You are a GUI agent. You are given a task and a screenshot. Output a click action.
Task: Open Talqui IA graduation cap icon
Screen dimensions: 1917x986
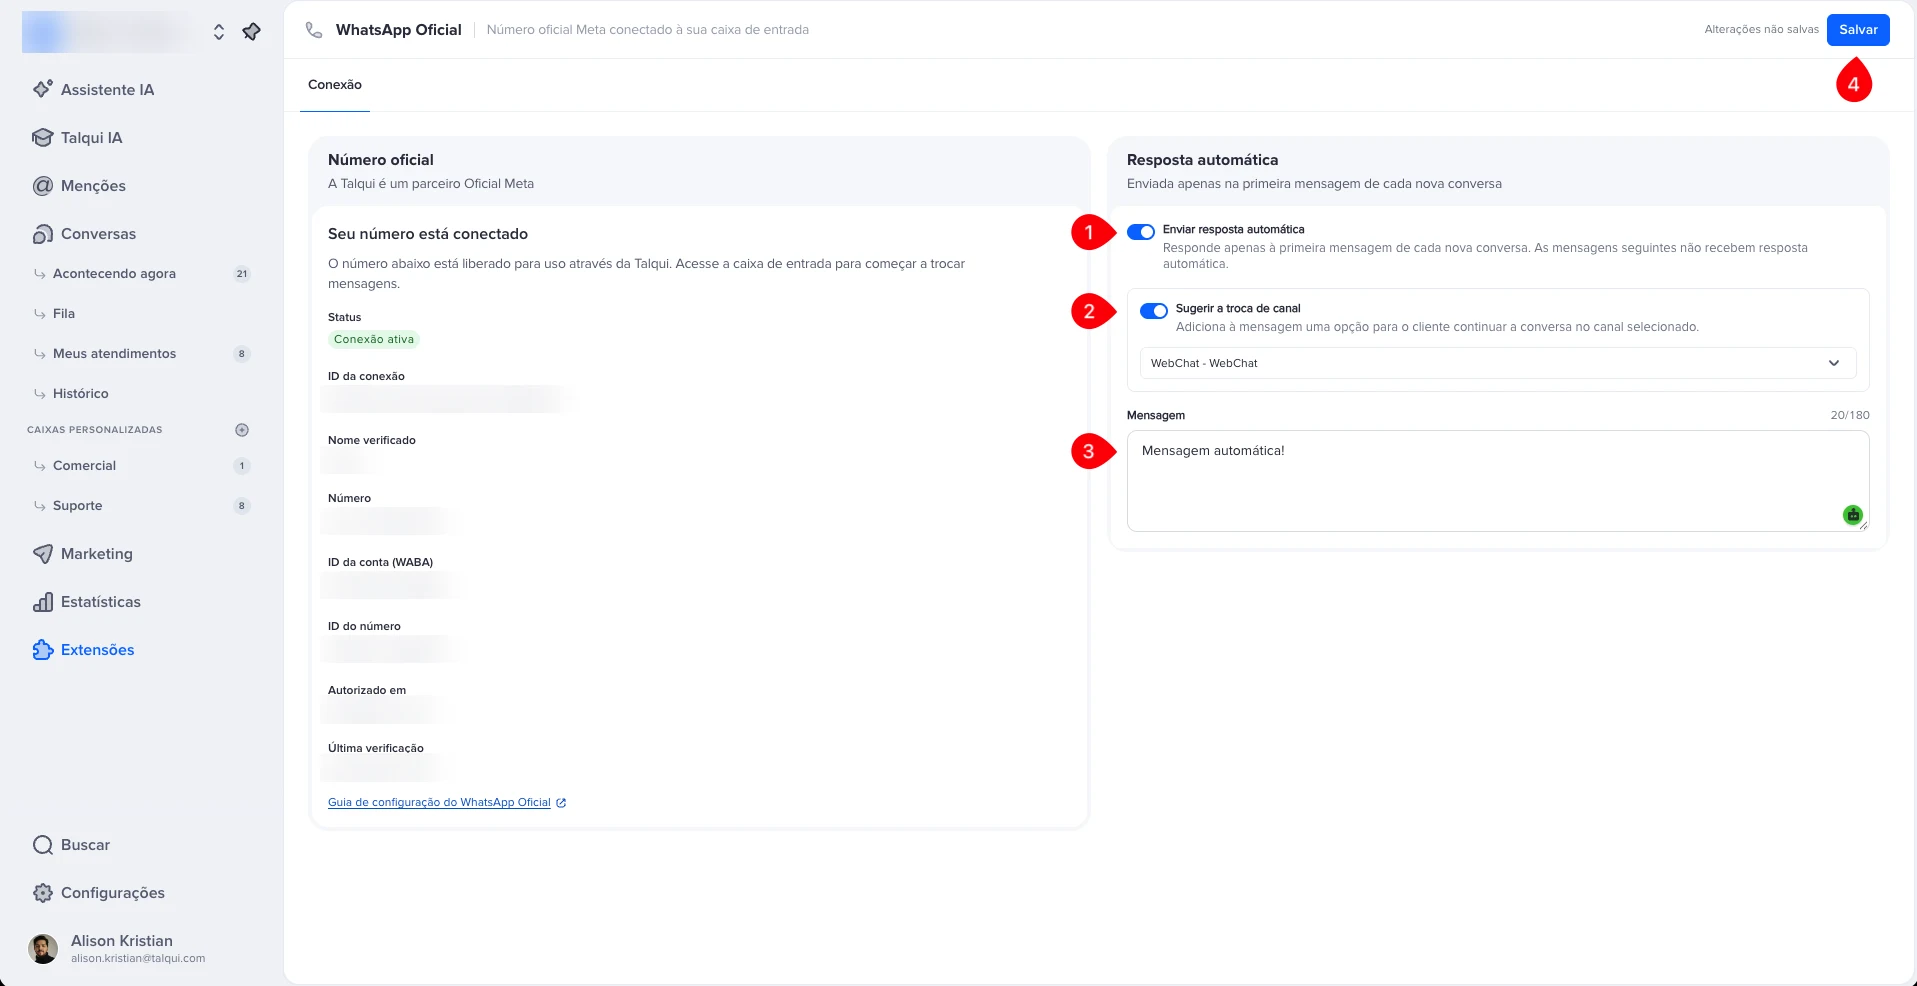(42, 137)
